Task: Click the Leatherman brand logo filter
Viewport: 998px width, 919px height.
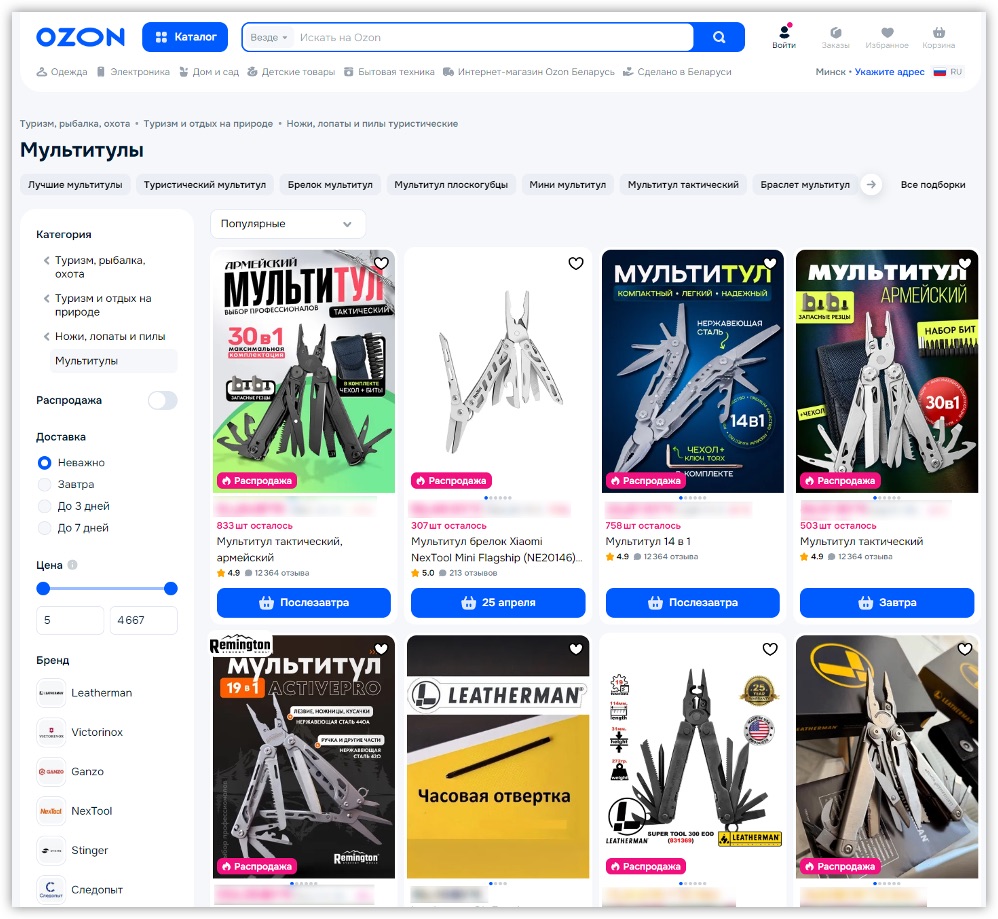Action: 51,693
